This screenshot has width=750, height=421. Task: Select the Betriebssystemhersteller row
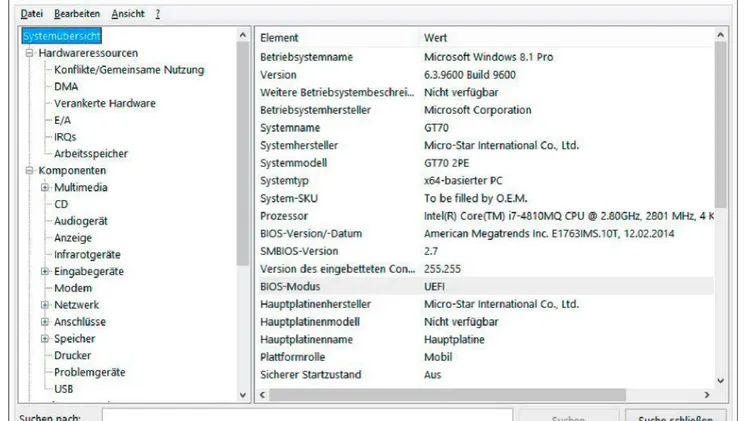click(x=485, y=110)
